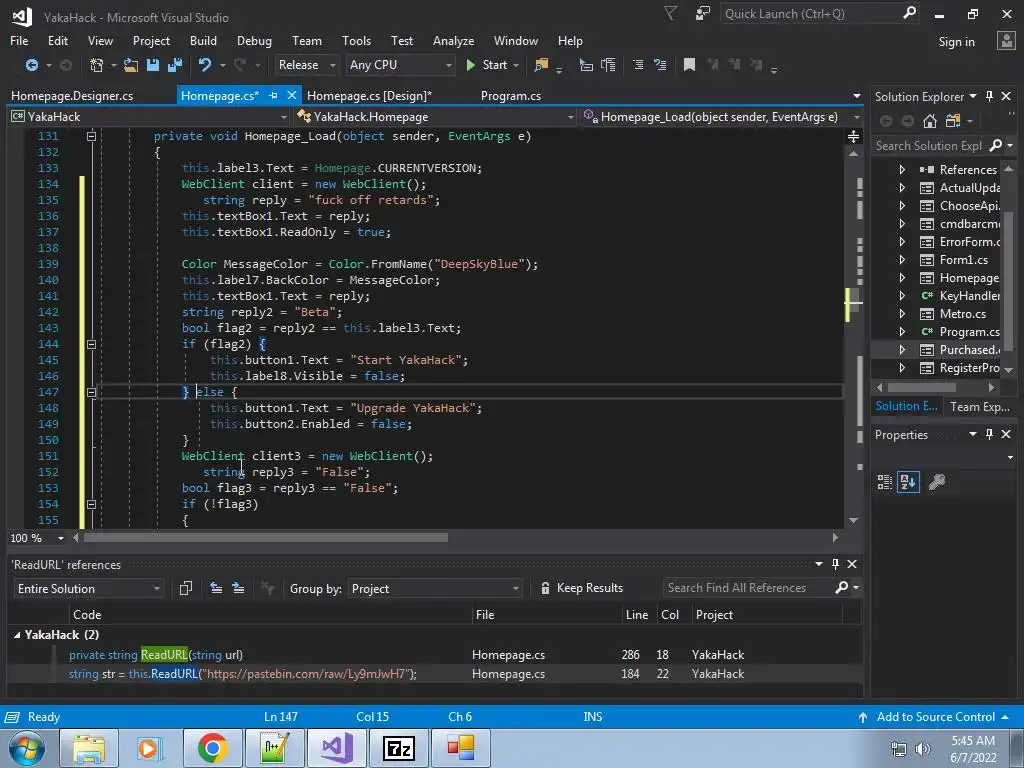
Task: Collapse the Homepage_Load method outline at line 131
Action: click(91, 136)
